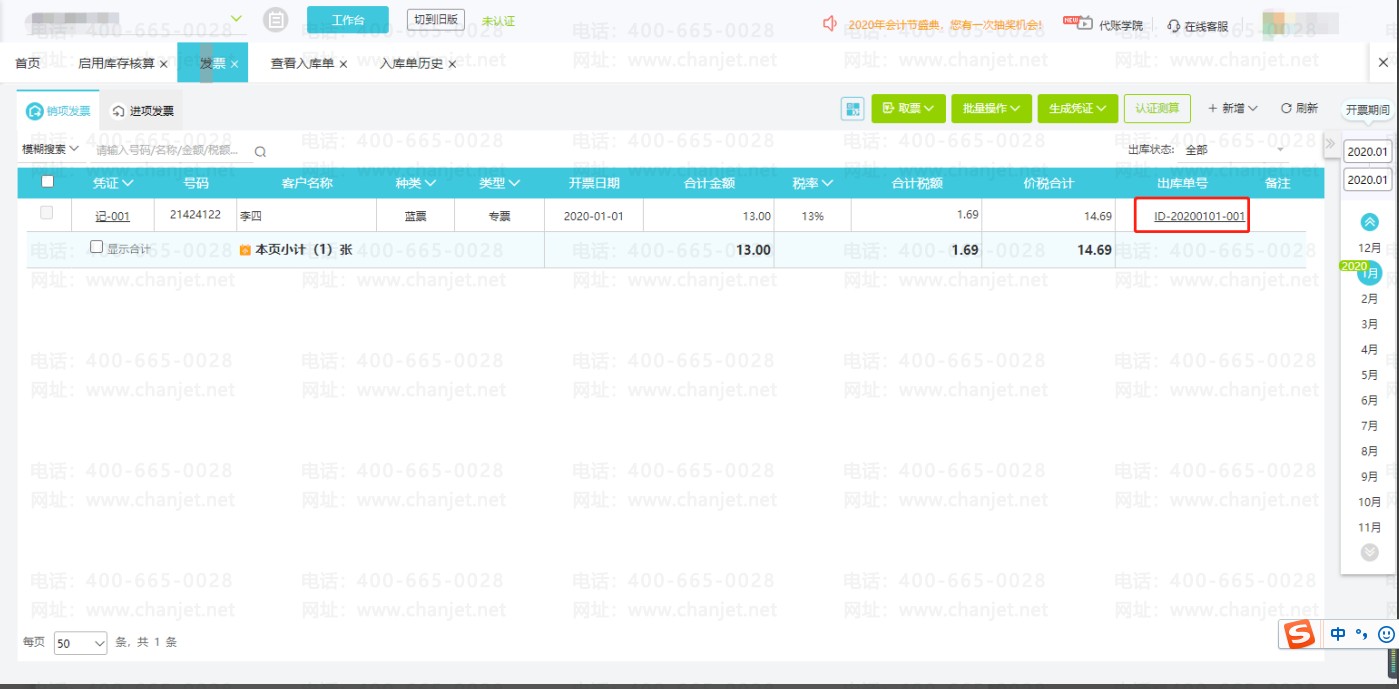Open voucher link 记-001
This screenshot has width=1399, height=689.
tap(112, 216)
